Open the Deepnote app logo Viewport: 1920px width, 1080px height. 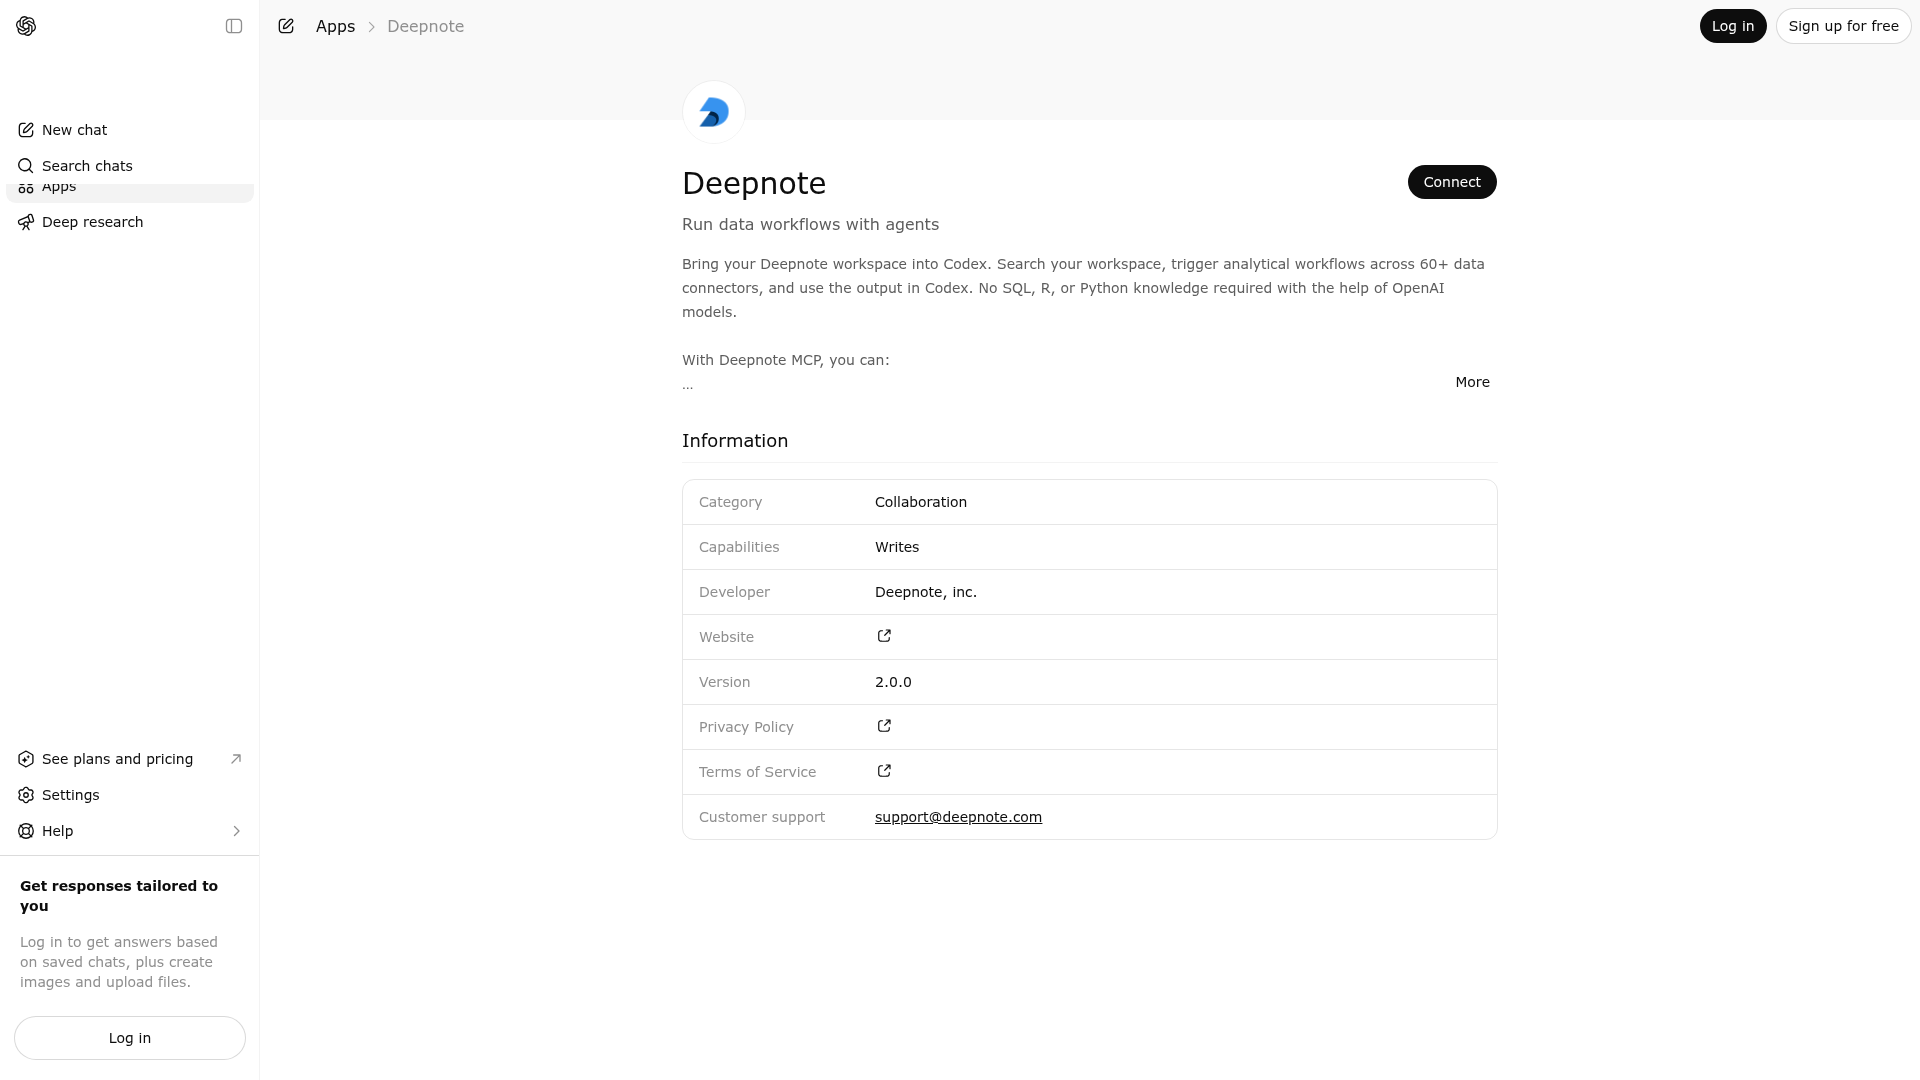[714, 112]
